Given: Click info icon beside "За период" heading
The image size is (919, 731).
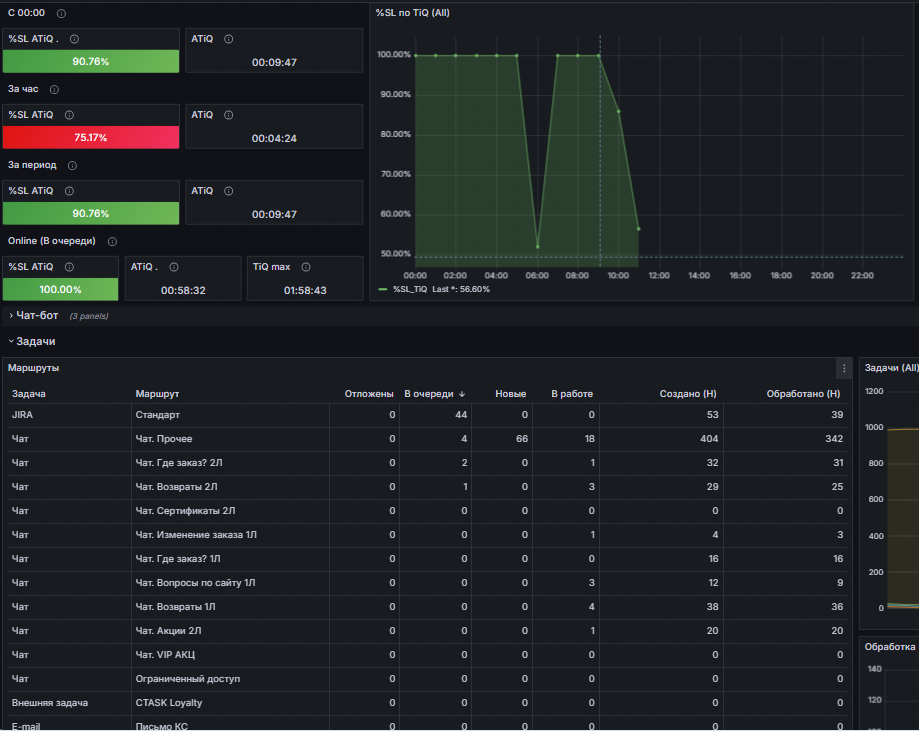Looking at the screenshot, I should tap(72, 165).
